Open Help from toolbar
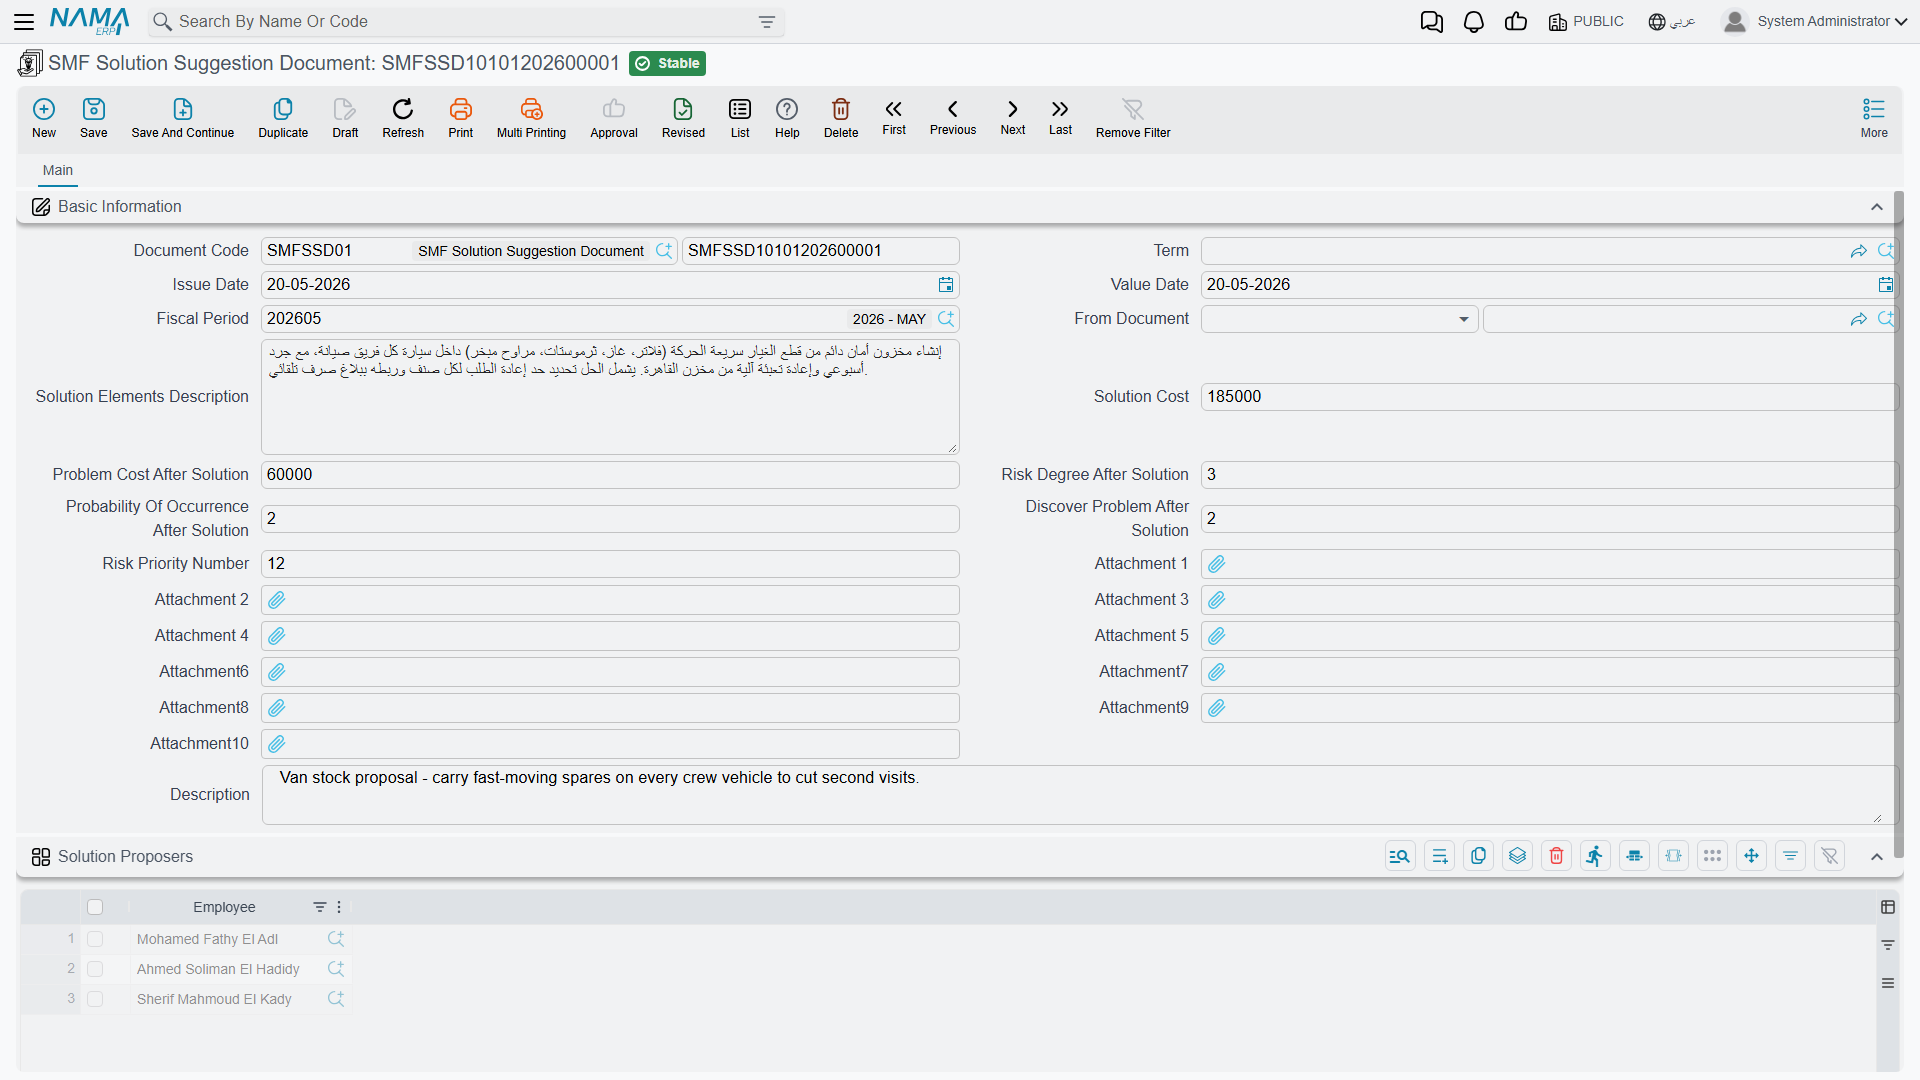 787,118
